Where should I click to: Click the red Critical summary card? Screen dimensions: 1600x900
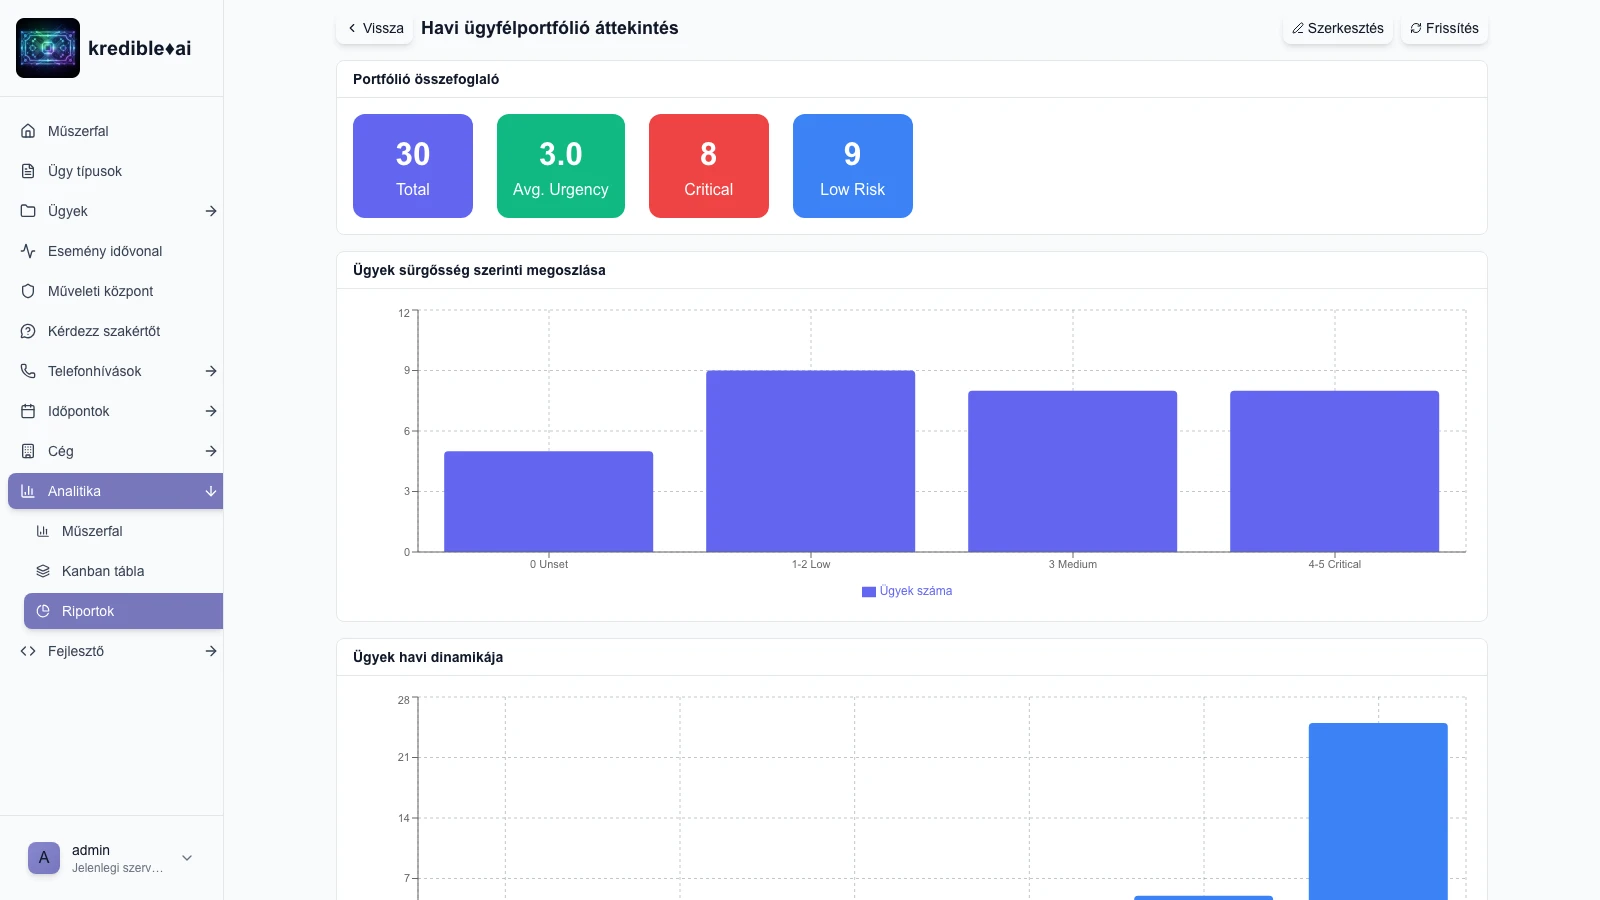coord(708,166)
